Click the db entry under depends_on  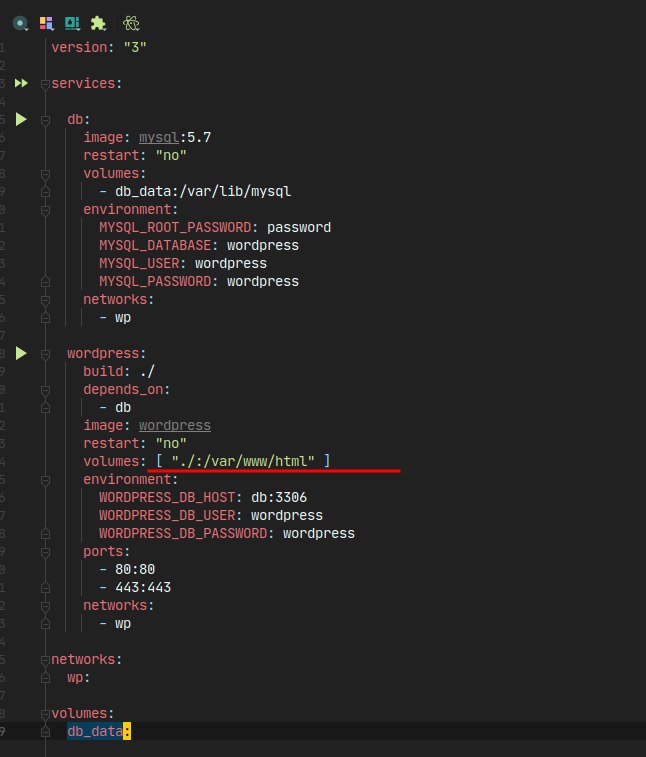[x=123, y=407]
